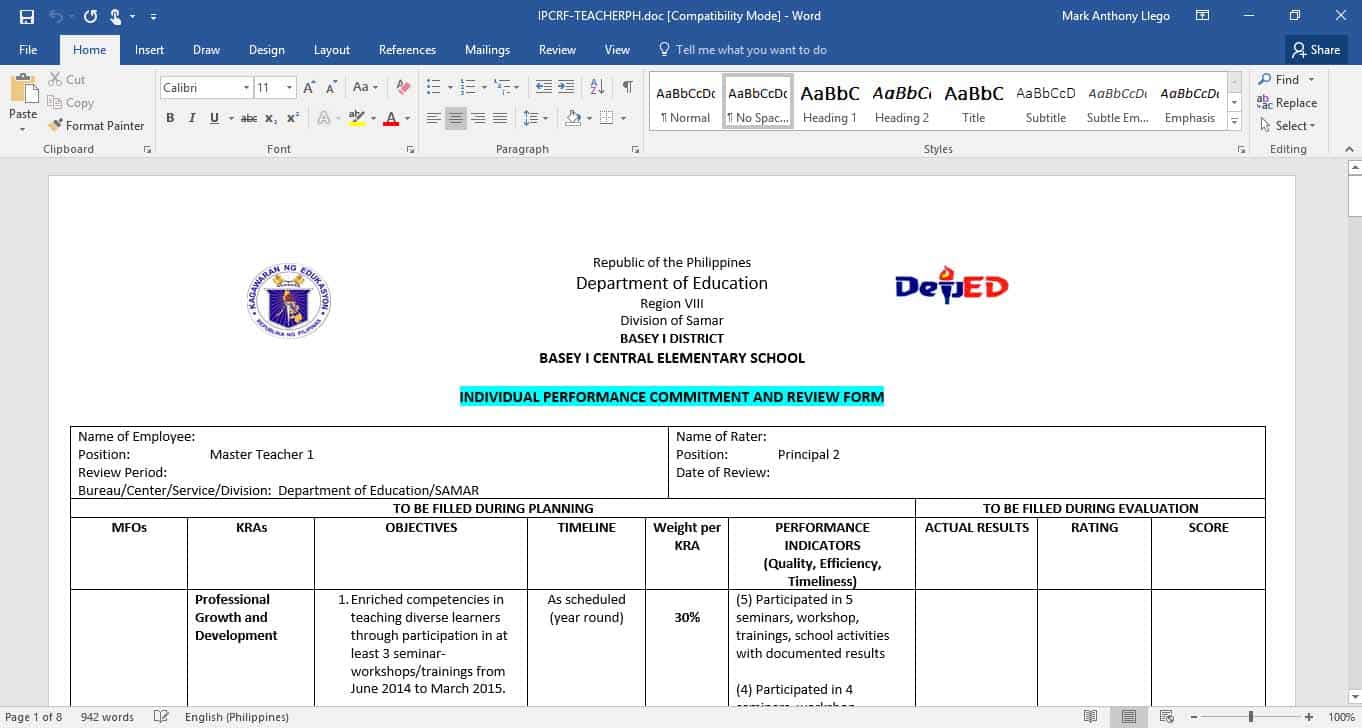Apply the Title style

pyautogui.click(x=973, y=103)
